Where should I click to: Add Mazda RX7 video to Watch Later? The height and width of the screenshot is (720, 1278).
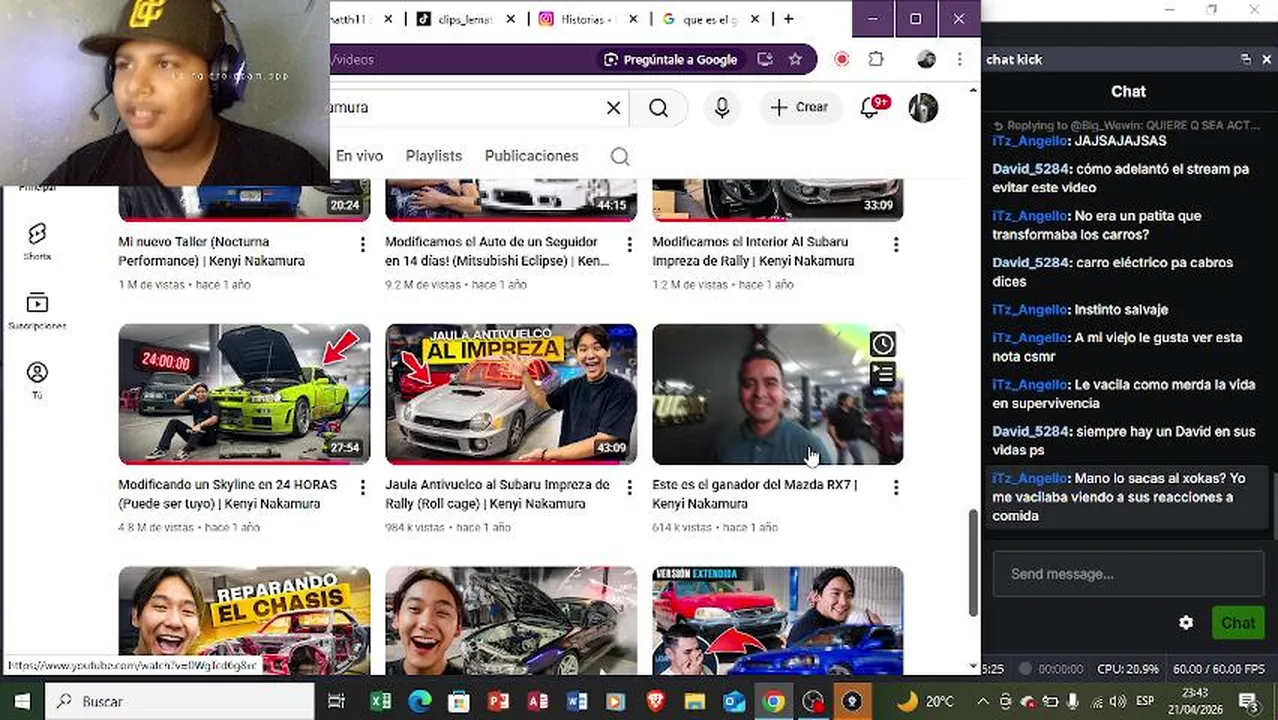pyautogui.click(x=883, y=345)
